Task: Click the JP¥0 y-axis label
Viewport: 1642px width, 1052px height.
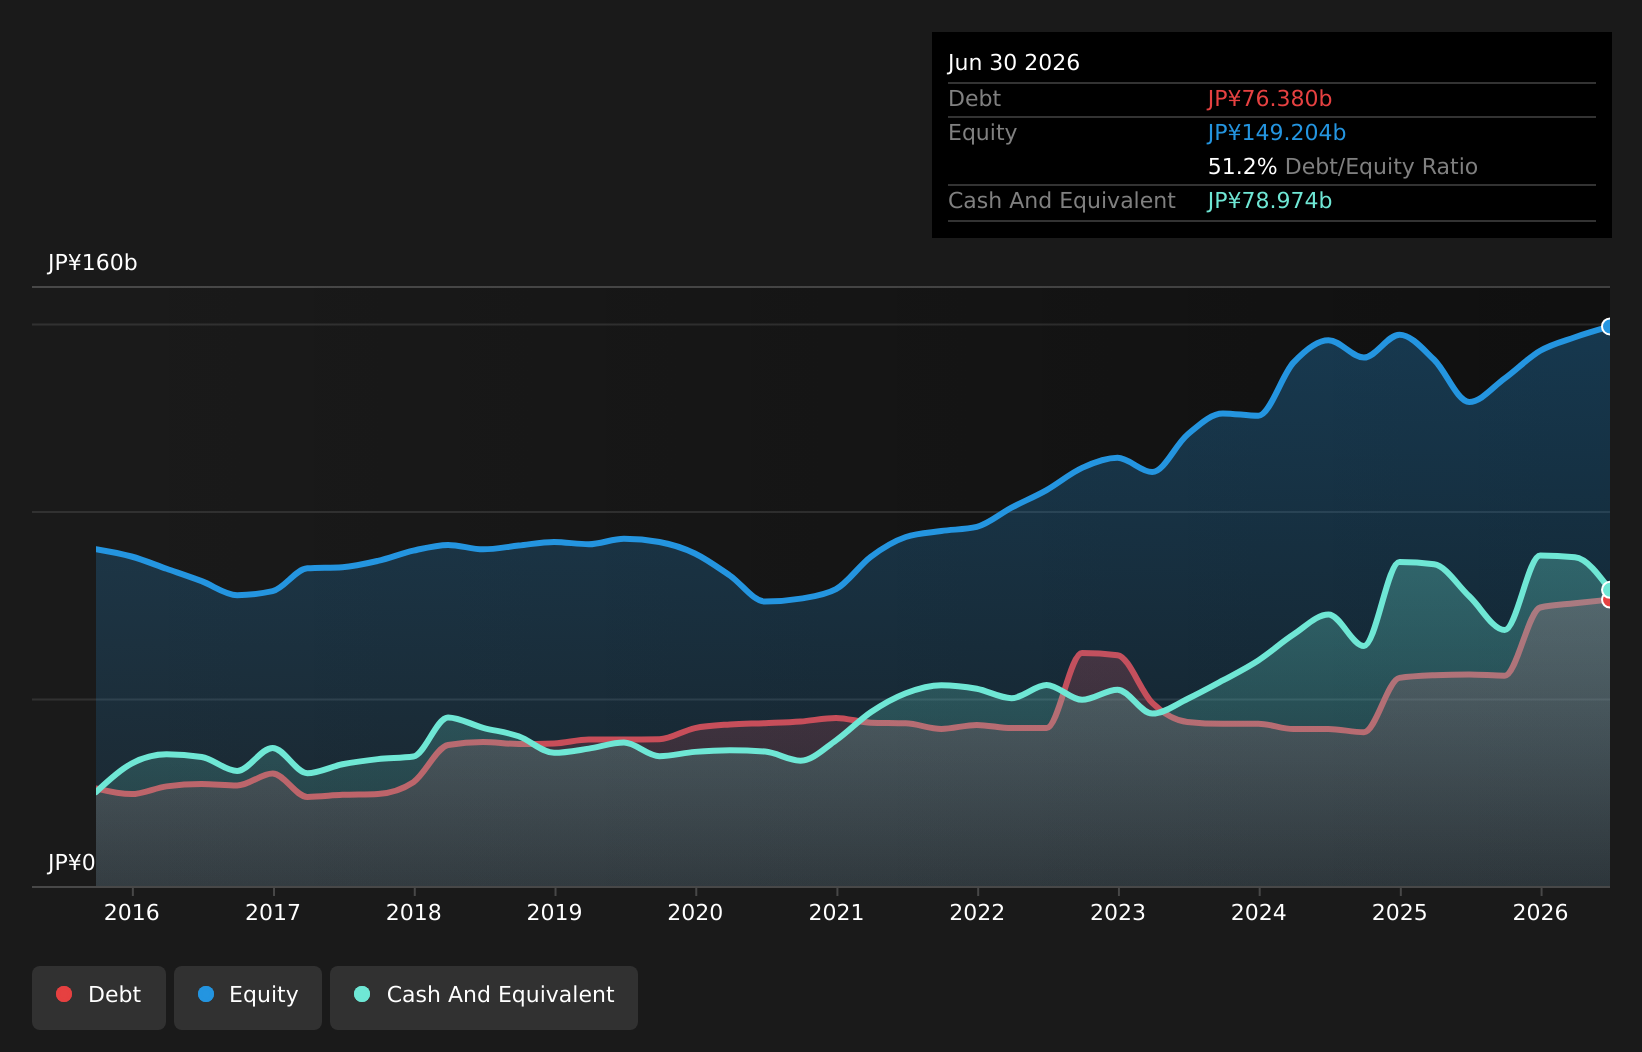Action: pyautogui.click(x=72, y=863)
